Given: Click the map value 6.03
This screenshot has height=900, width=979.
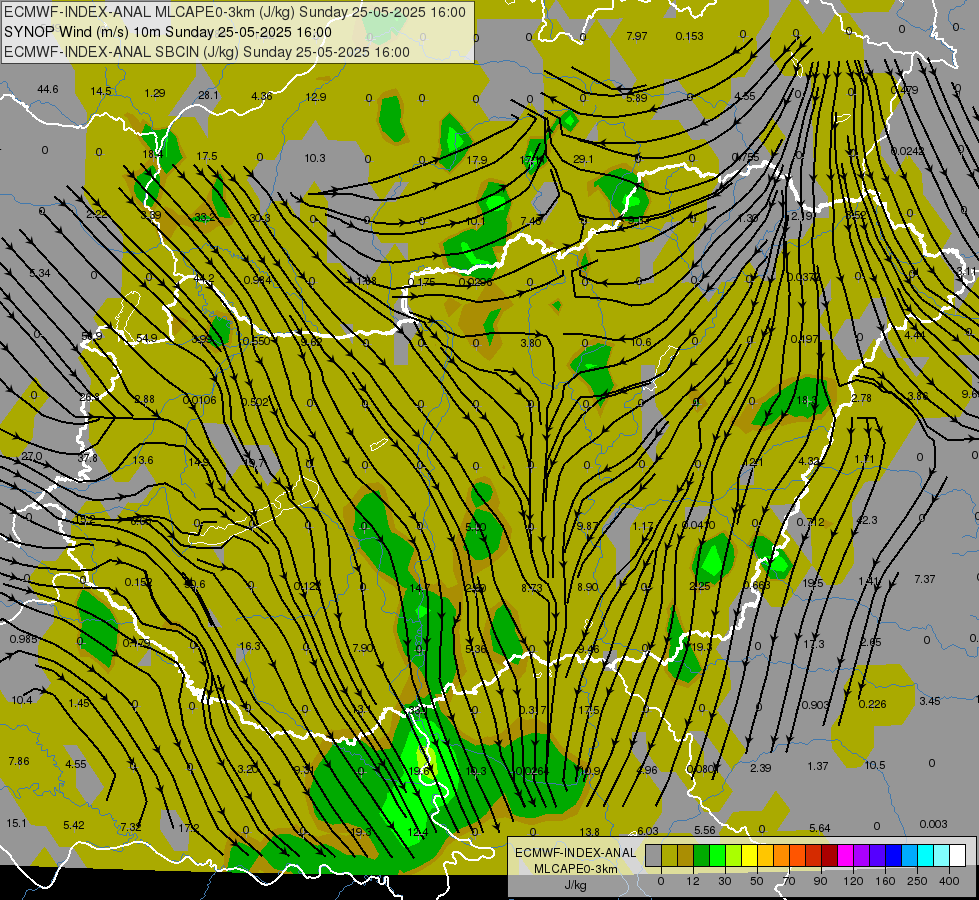Looking at the screenshot, I should click(x=647, y=831).
